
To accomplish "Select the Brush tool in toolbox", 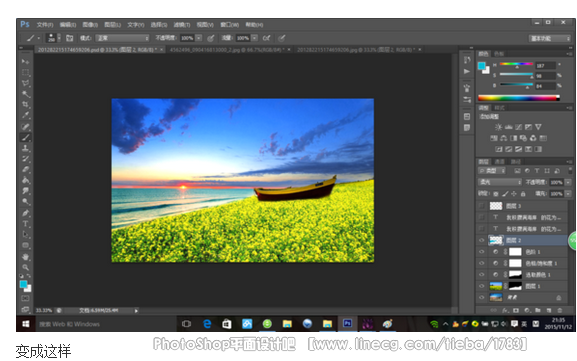I will click(x=25, y=138).
